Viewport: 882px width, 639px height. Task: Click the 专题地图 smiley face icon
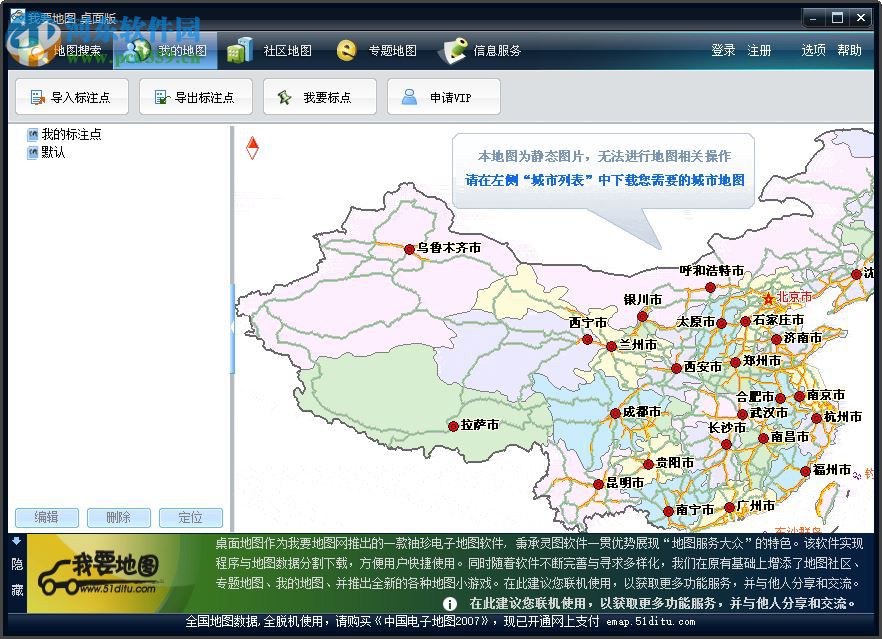(x=346, y=50)
